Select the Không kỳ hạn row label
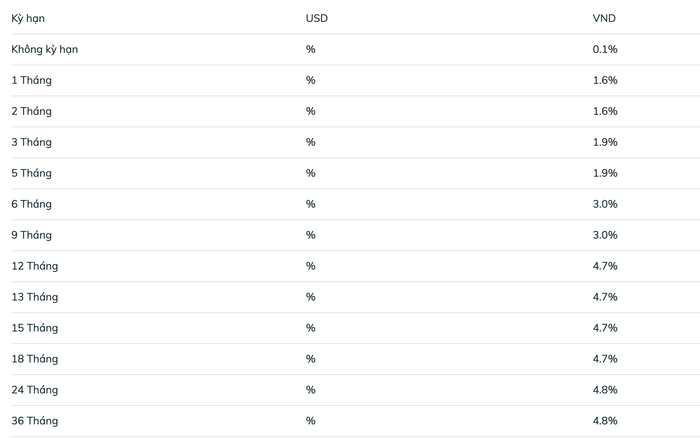The width and height of the screenshot is (700, 438). [45, 49]
